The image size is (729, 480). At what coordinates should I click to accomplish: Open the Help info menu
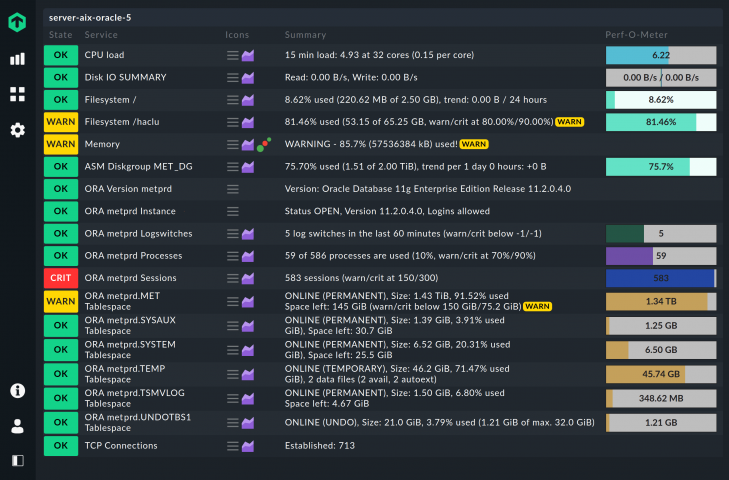point(17,390)
